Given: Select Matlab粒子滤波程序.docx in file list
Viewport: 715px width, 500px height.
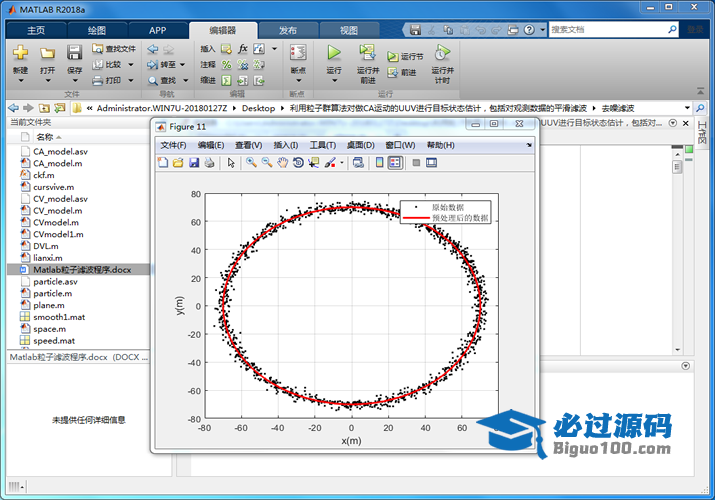Looking at the screenshot, I should coord(80,269).
